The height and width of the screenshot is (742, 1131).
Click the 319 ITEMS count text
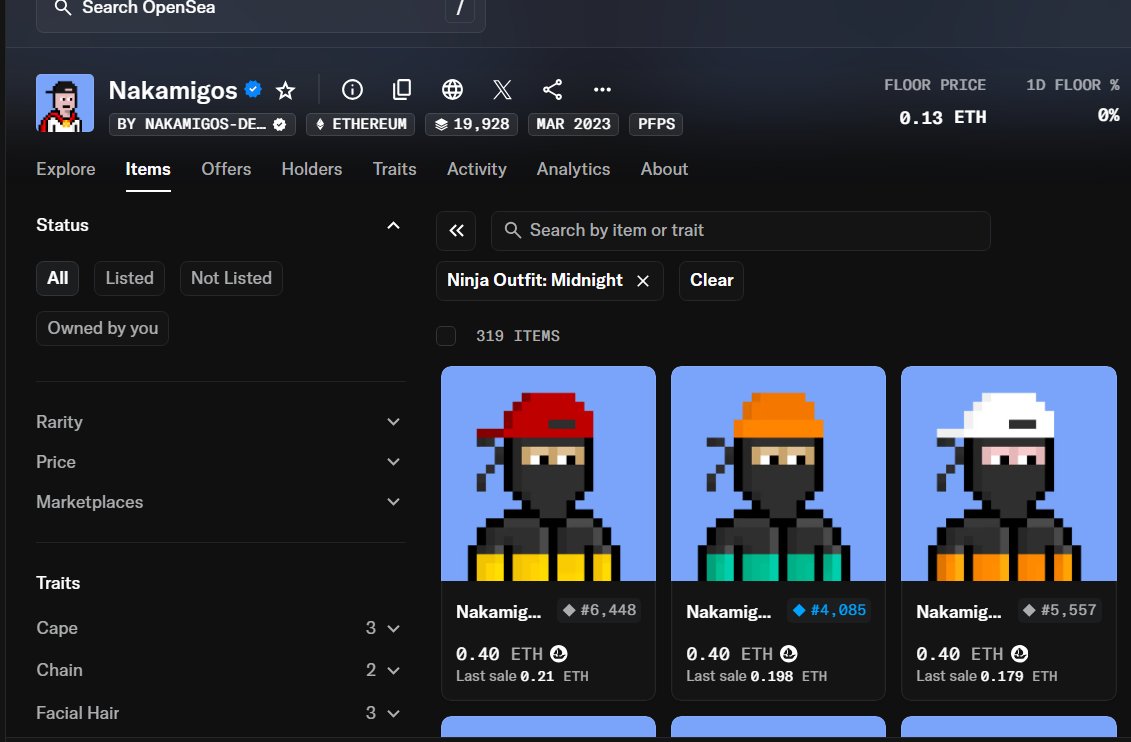(518, 336)
